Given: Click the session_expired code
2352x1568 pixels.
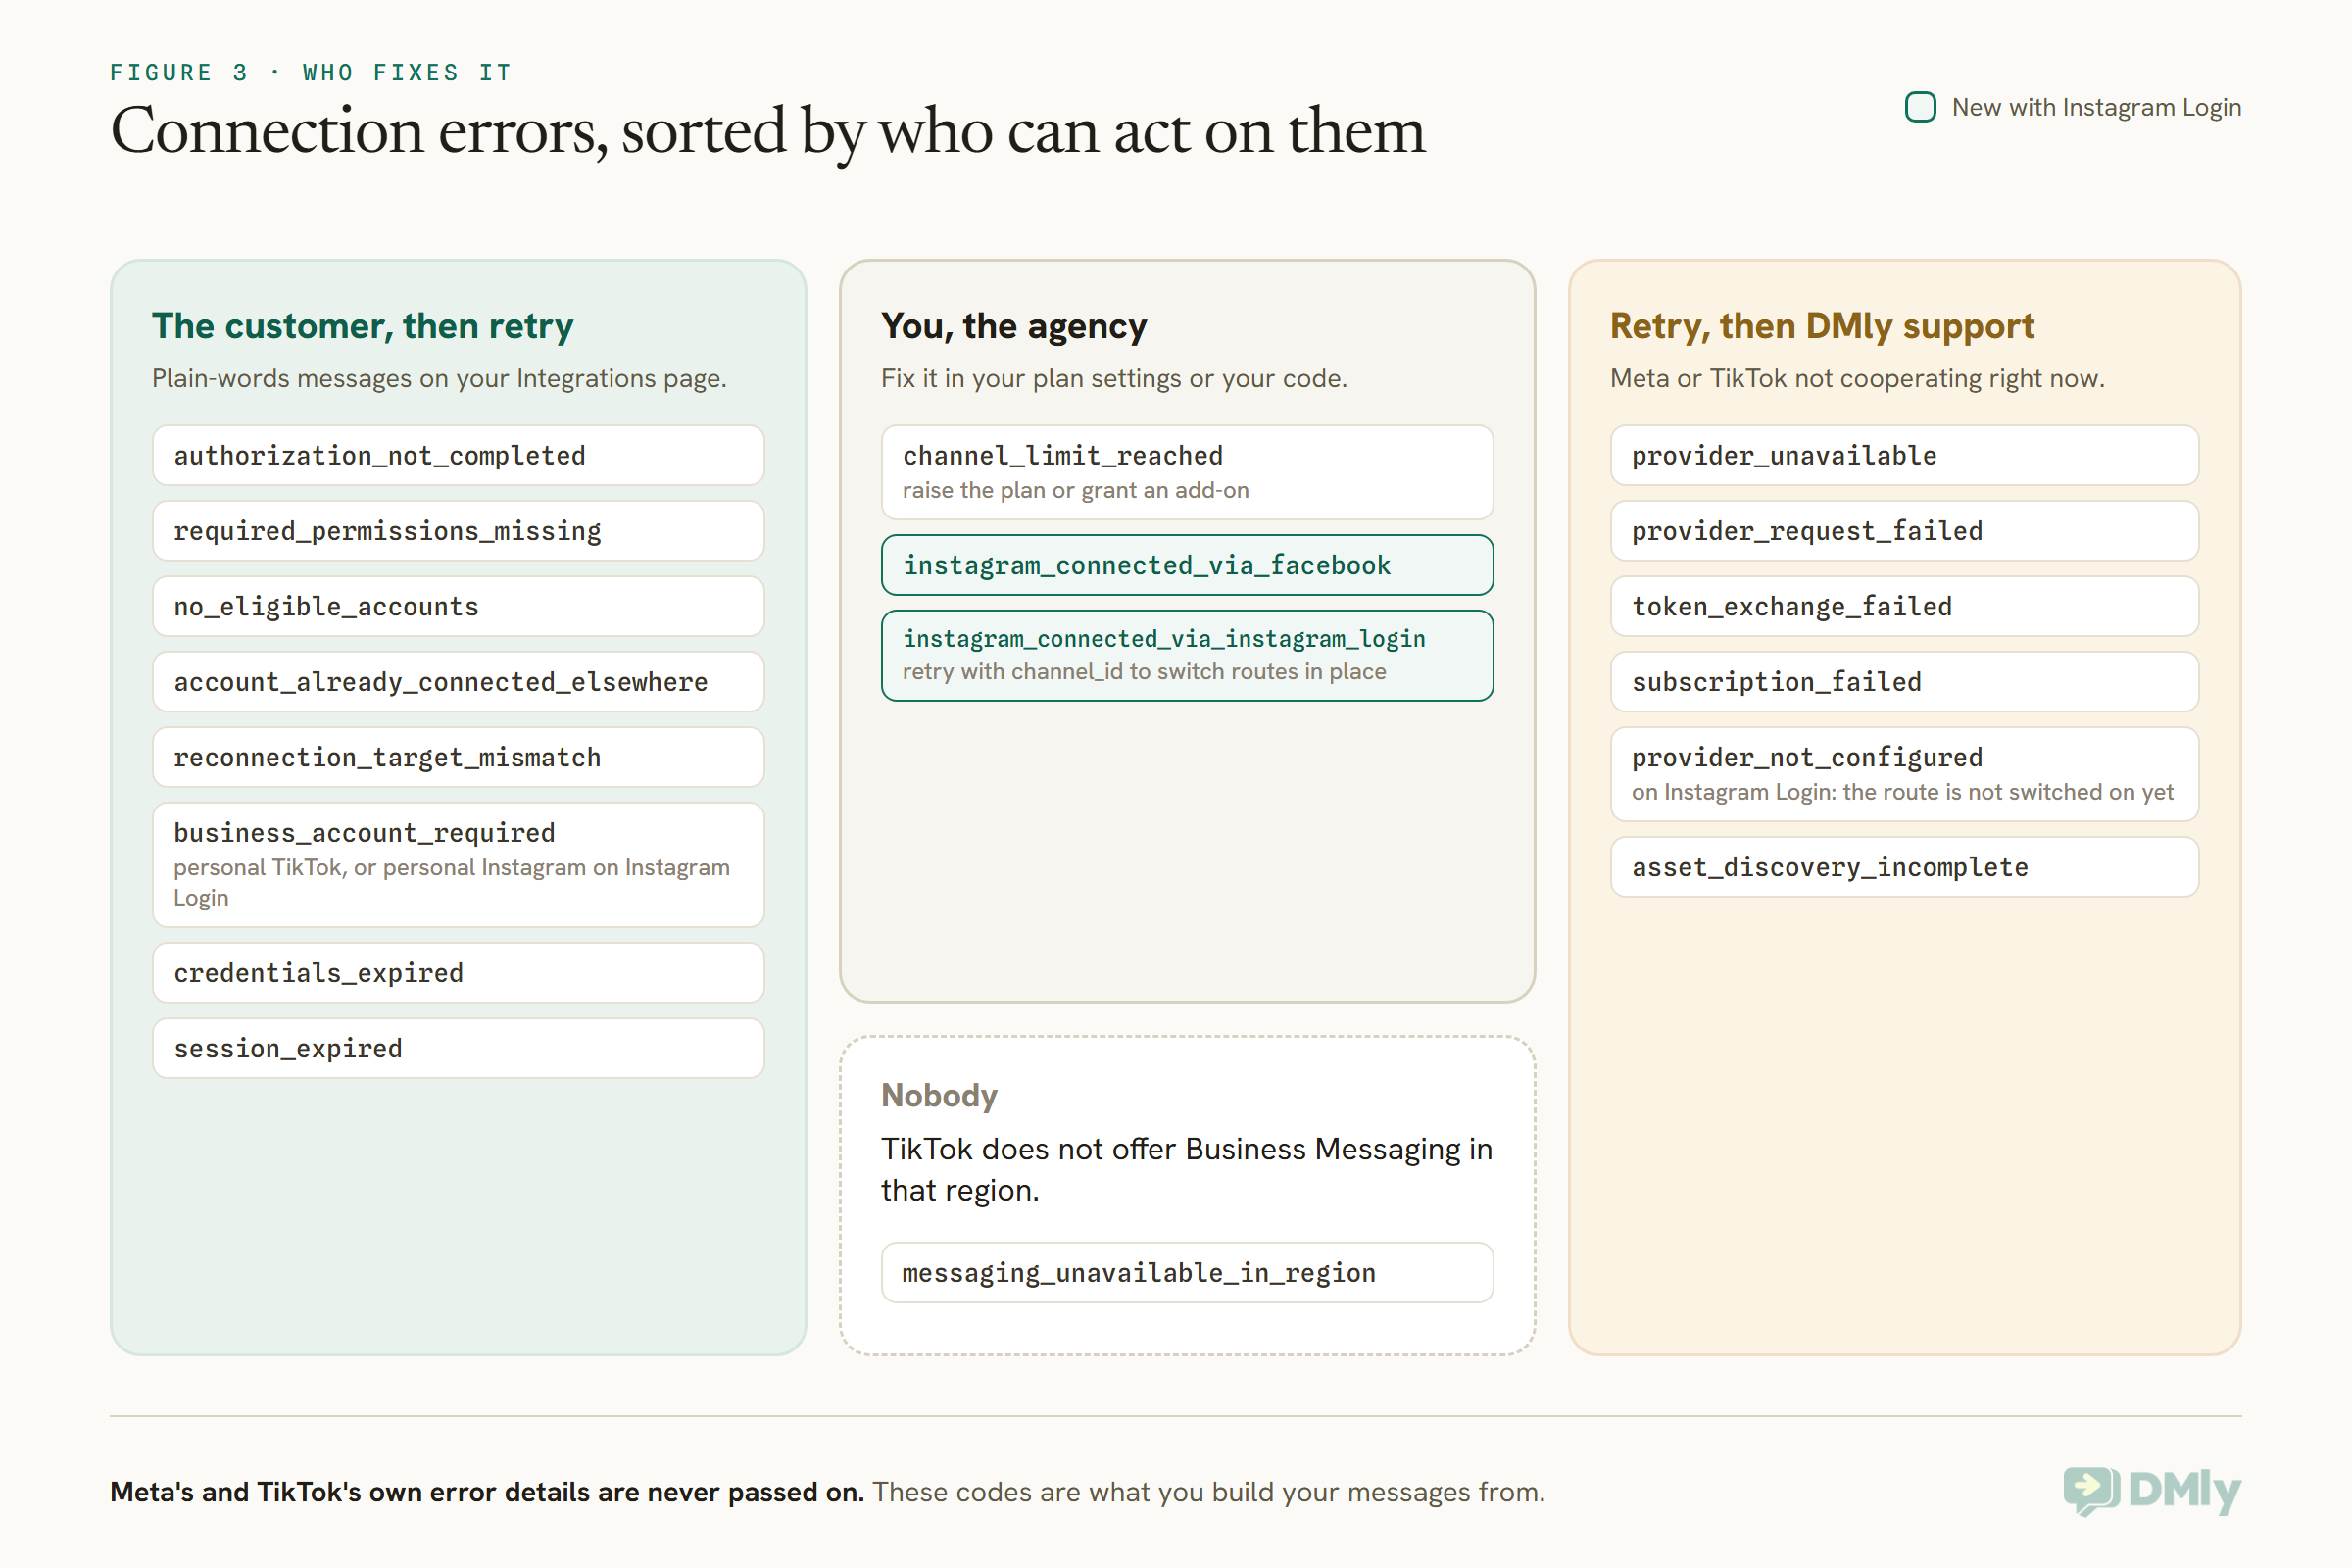Looking at the screenshot, I should coord(458,1049).
